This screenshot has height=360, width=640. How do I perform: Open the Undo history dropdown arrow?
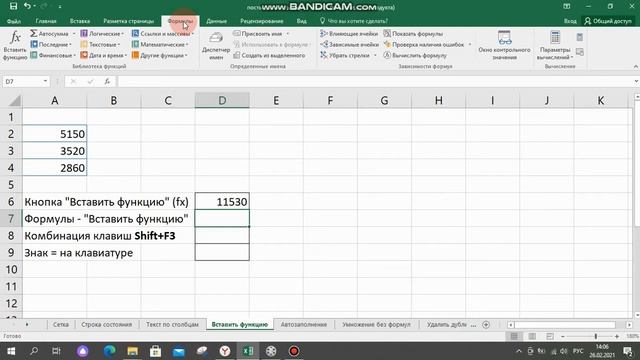(34, 6)
